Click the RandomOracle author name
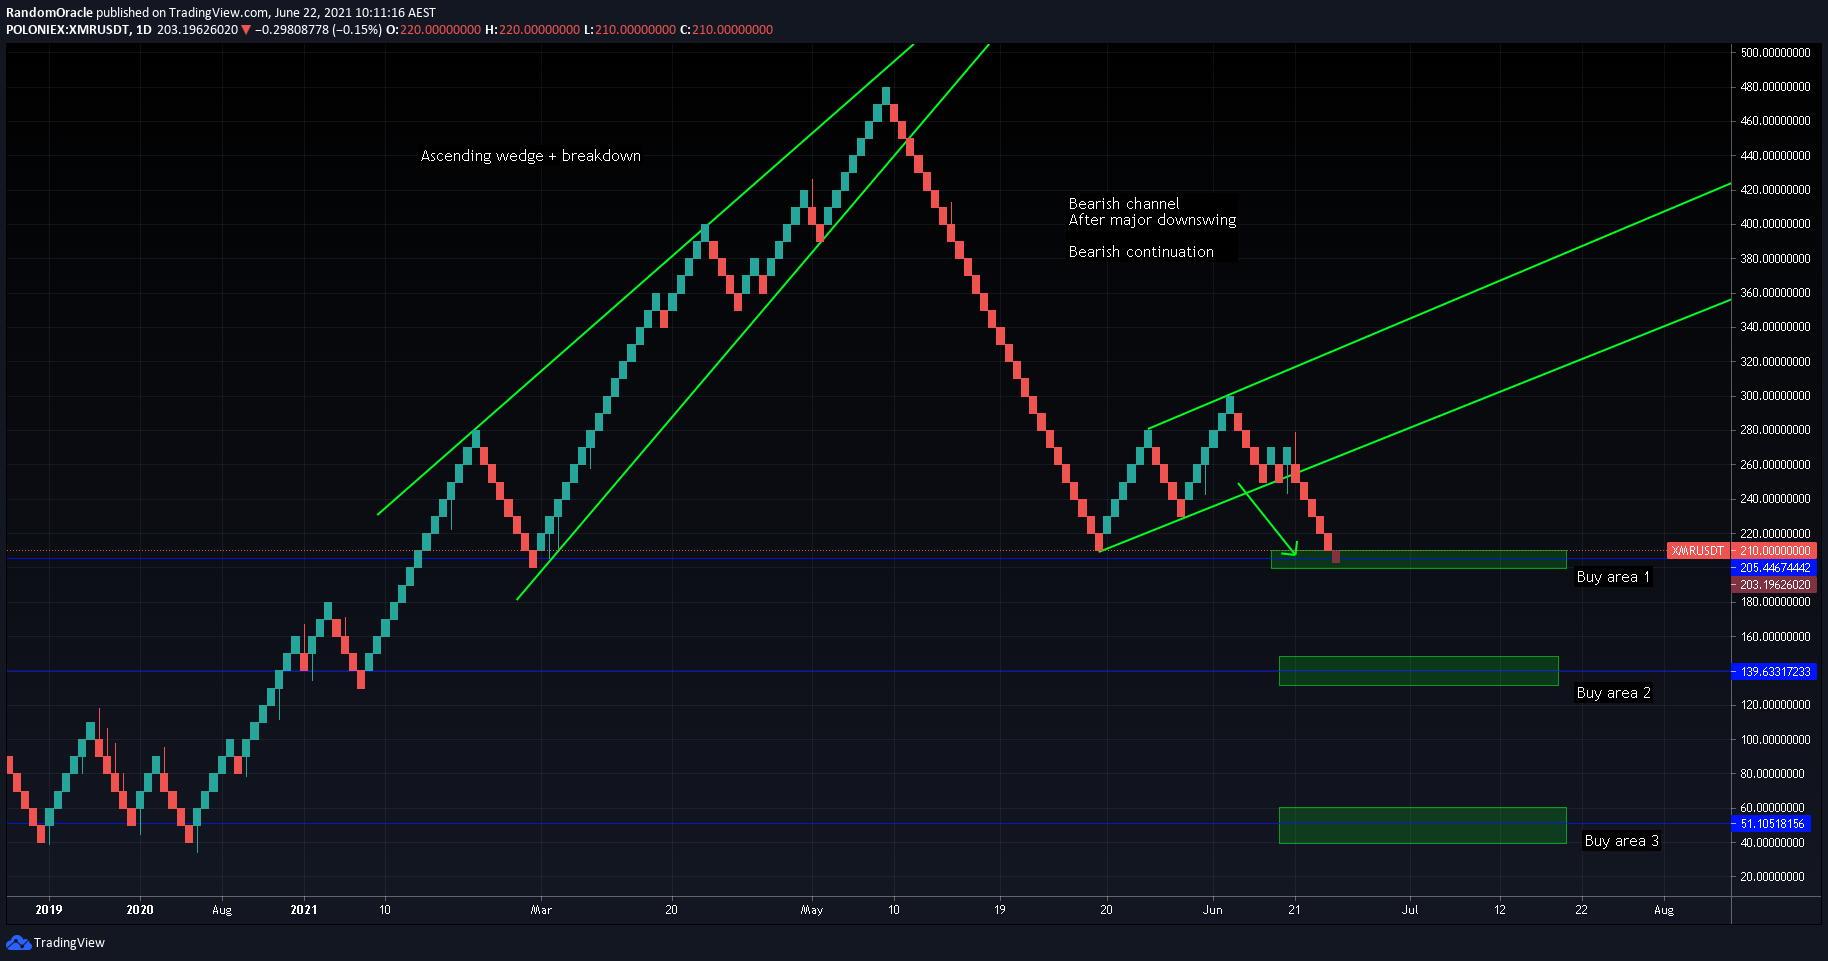 (x=49, y=13)
